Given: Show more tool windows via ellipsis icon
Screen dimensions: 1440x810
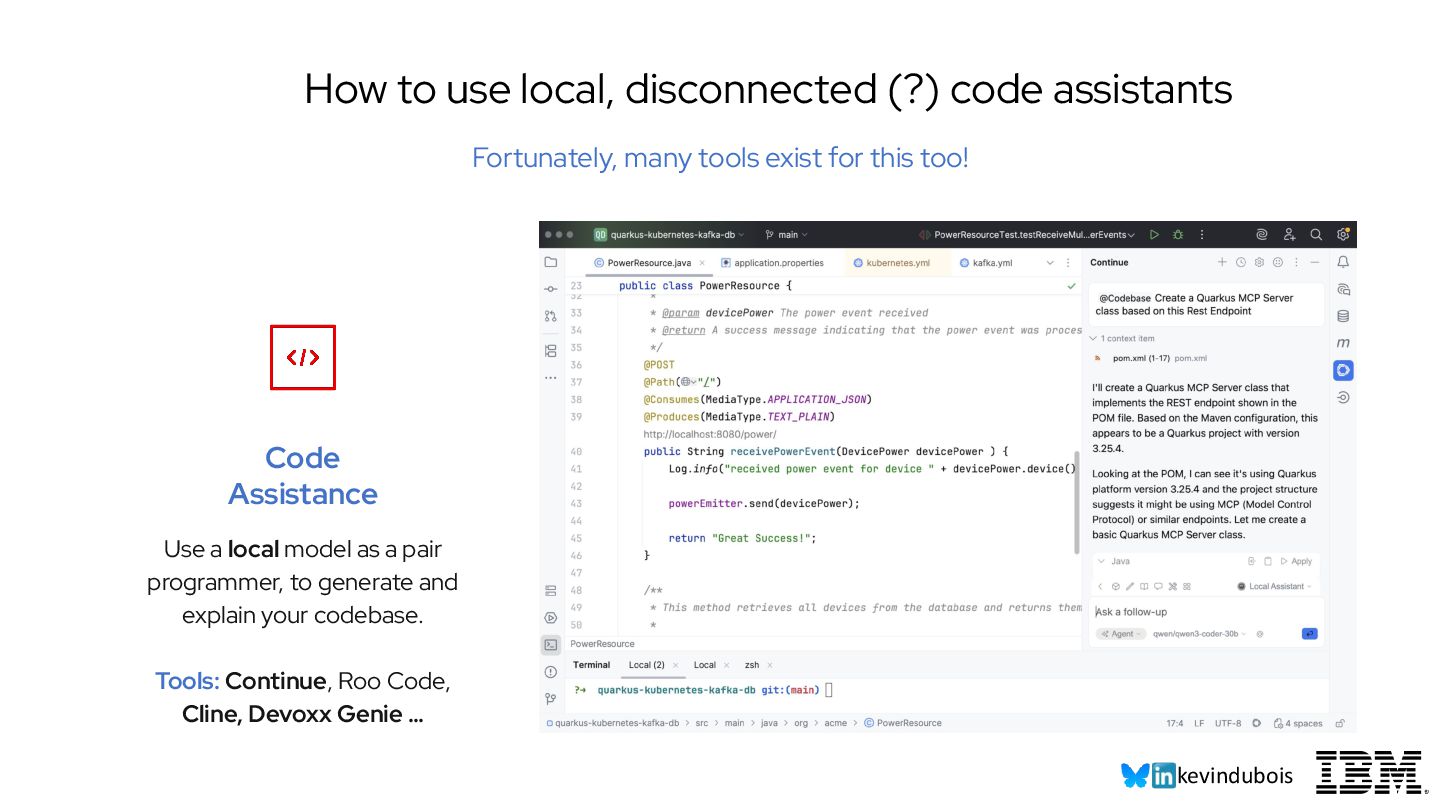Looking at the screenshot, I should tap(550, 378).
